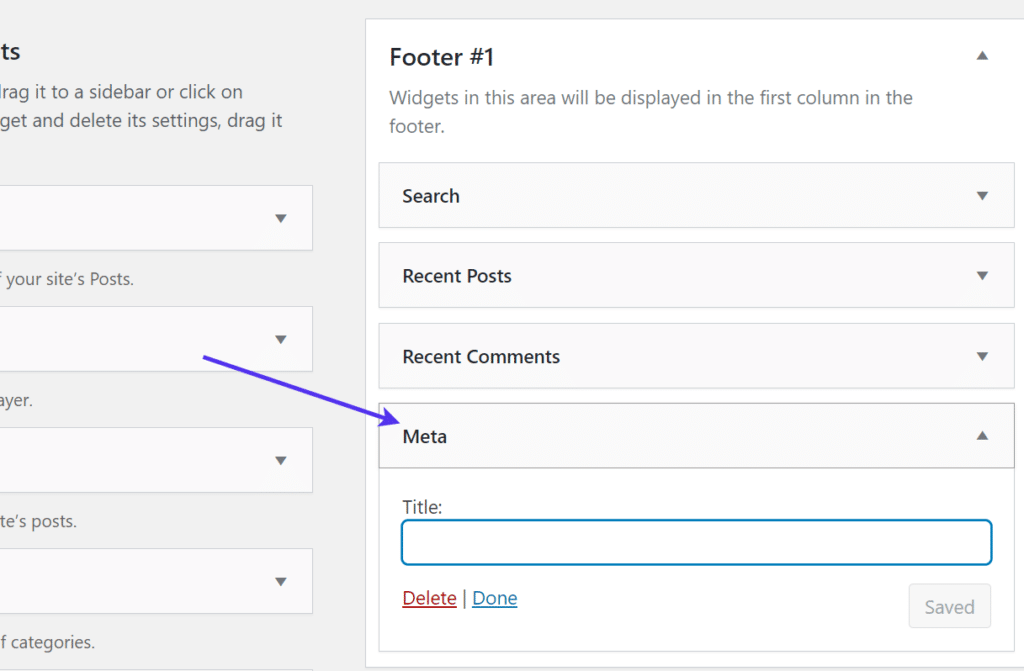1024x671 pixels.
Task: Click inside the Meta Title input field
Action: pyautogui.click(x=696, y=542)
